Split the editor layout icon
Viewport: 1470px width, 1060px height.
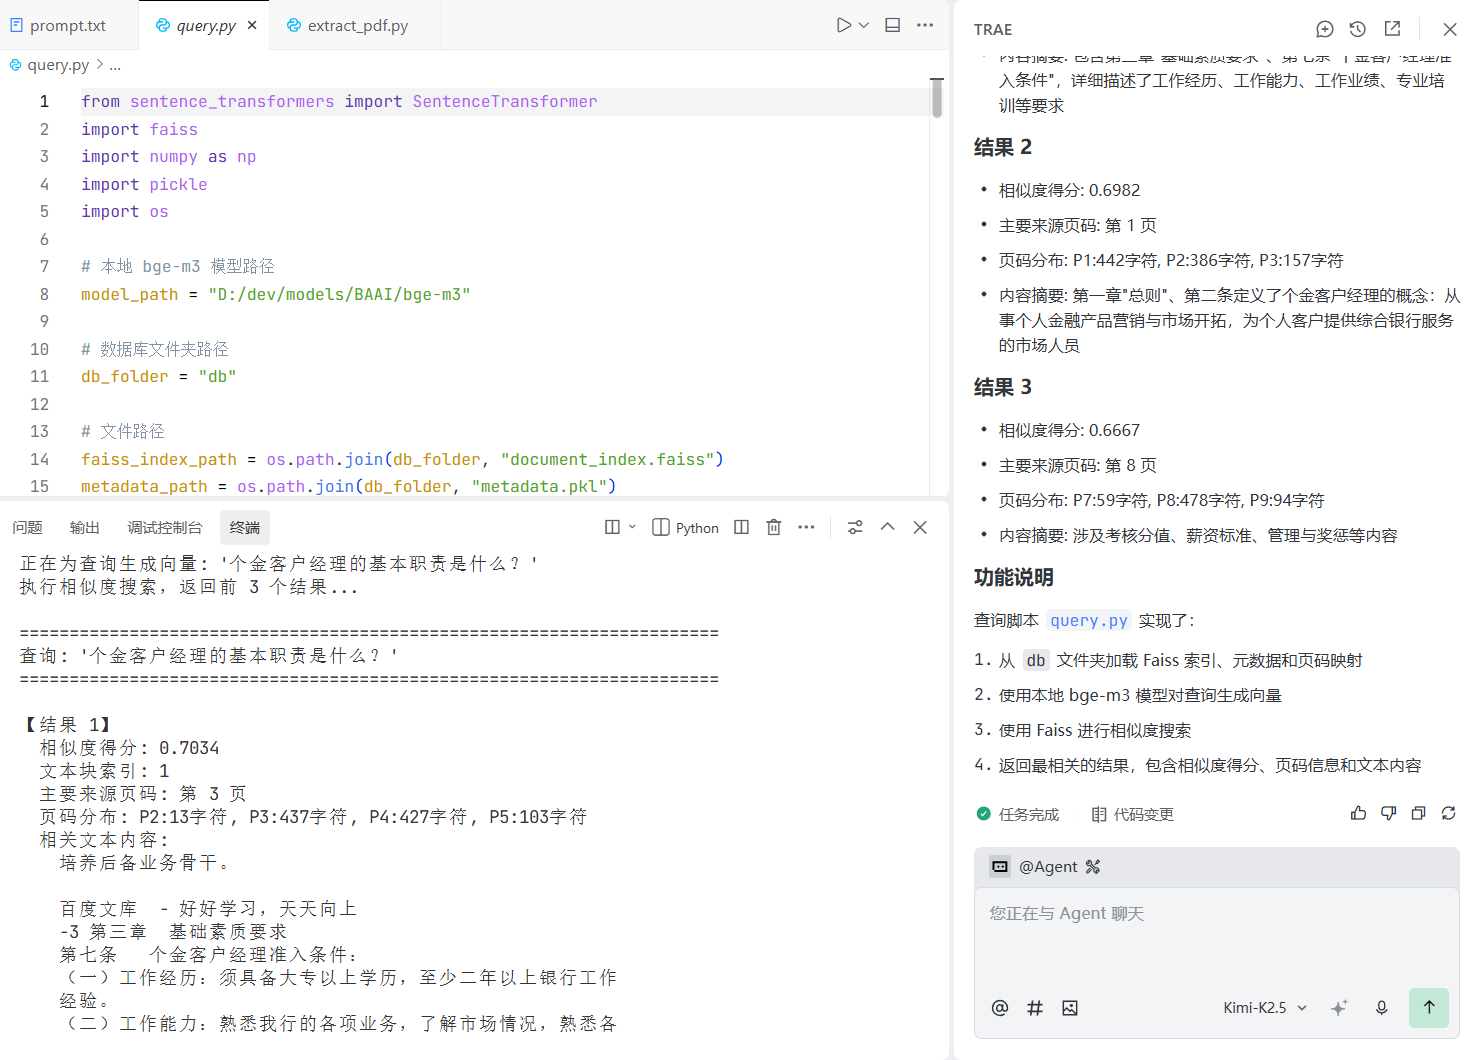(893, 25)
